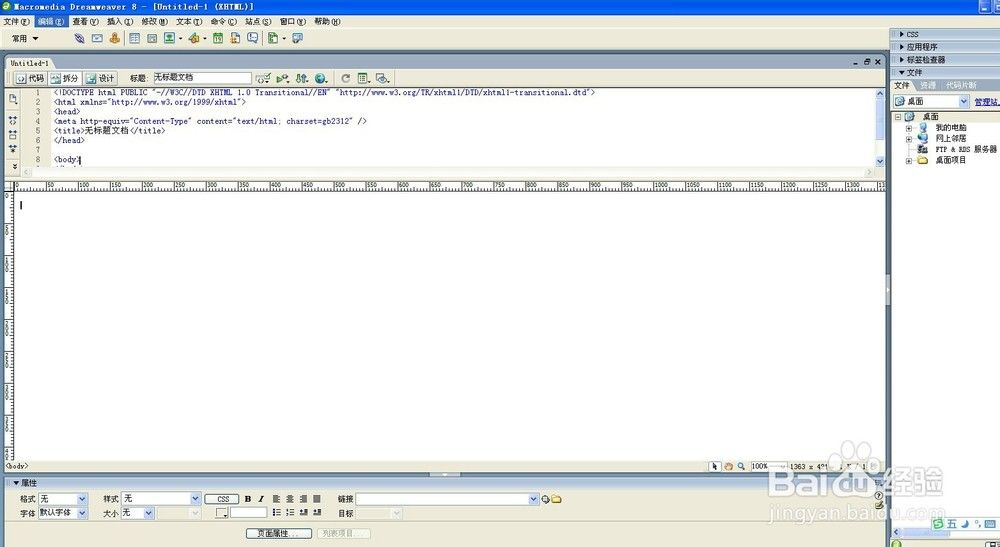
Task: Click the Images insert icon
Action: [x=169, y=38]
